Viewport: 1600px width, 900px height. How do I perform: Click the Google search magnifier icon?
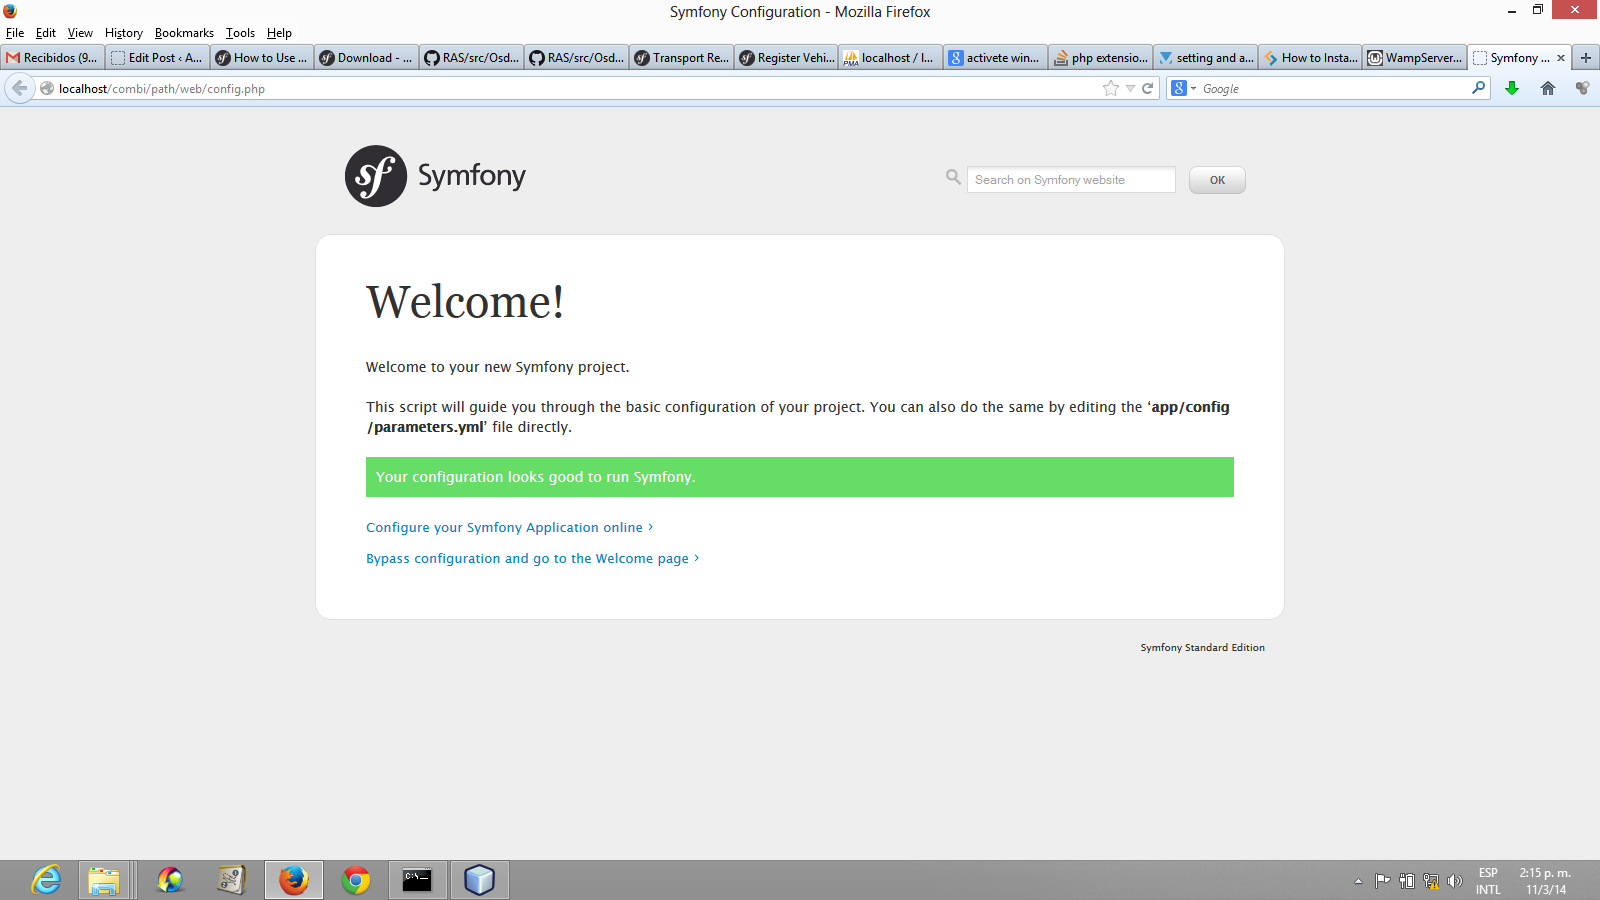(1479, 88)
